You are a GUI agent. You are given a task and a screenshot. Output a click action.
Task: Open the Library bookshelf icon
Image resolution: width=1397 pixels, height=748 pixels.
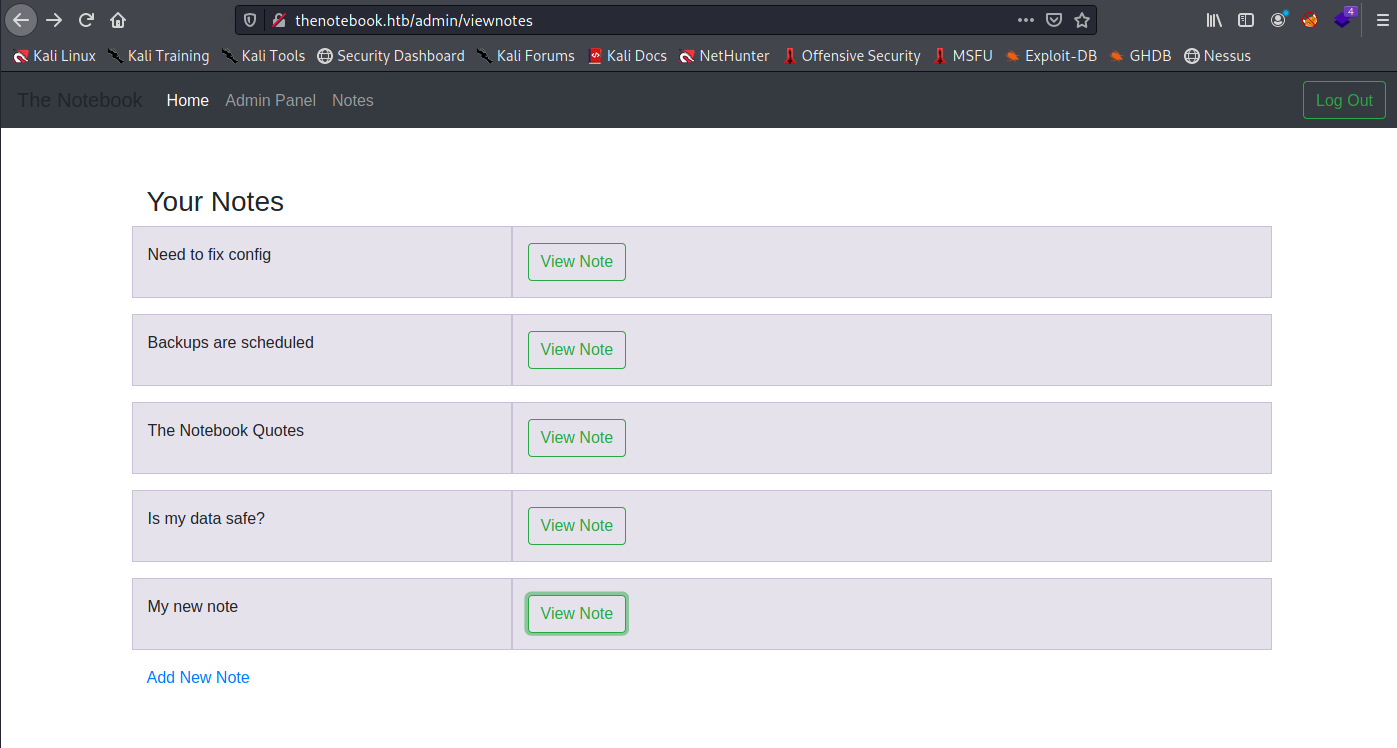tap(1215, 20)
